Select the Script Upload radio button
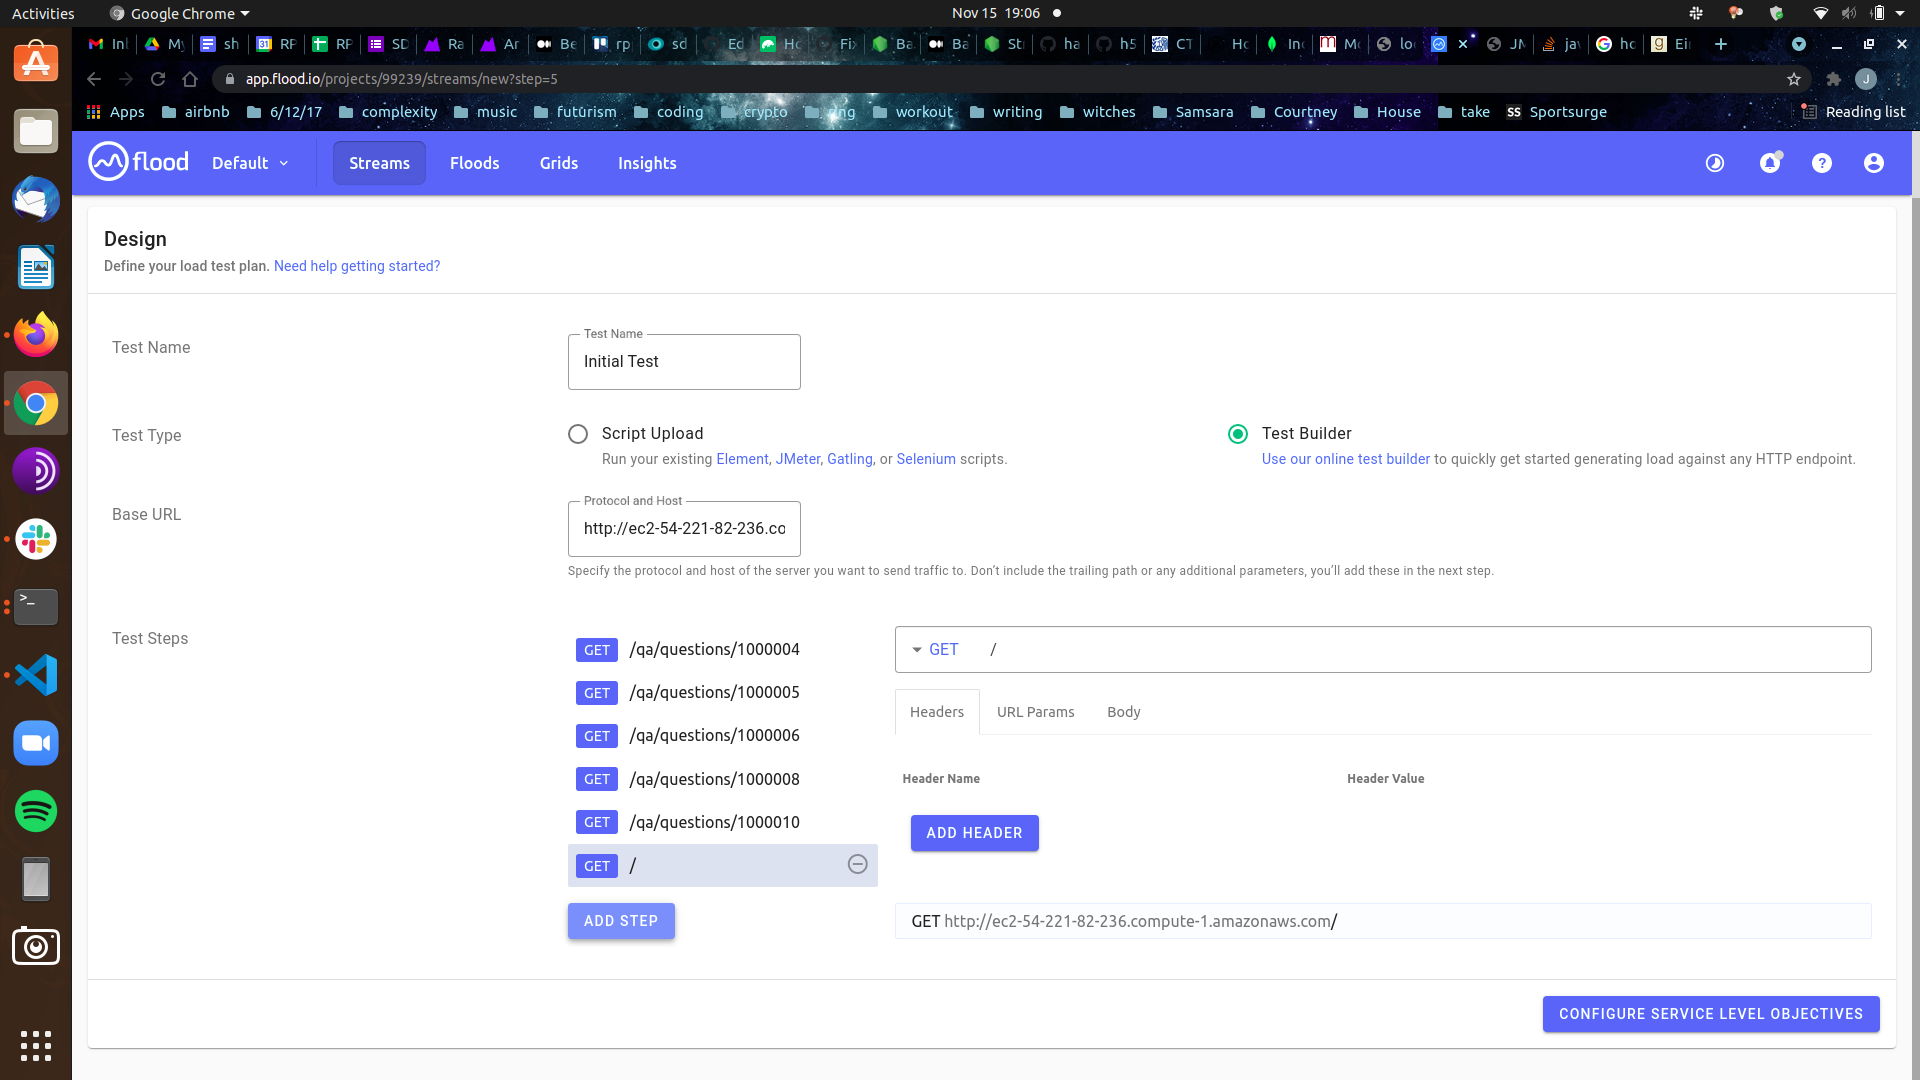Image resolution: width=1920 pixels, height=1080 pixels. 577,434
